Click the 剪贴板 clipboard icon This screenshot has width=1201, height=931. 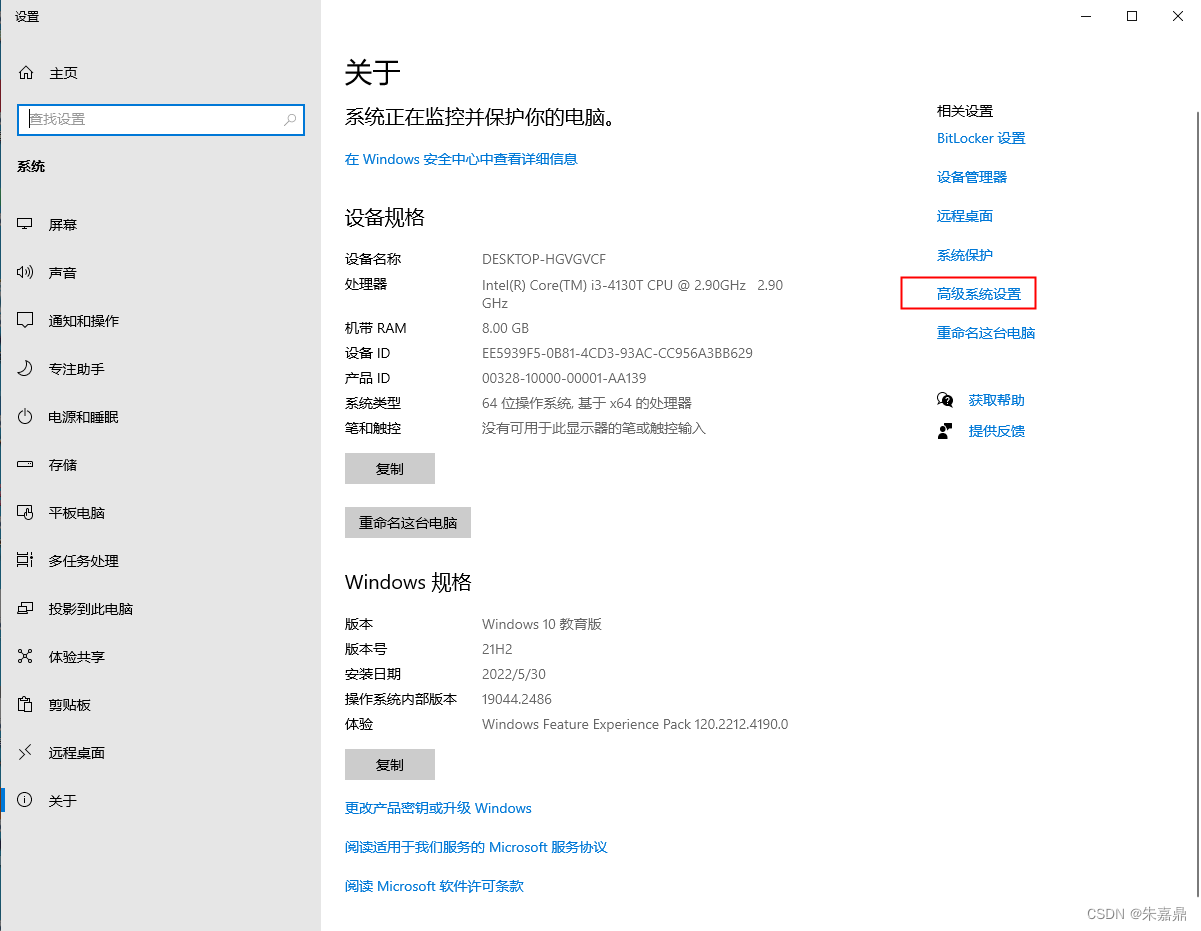click(26, 705)
